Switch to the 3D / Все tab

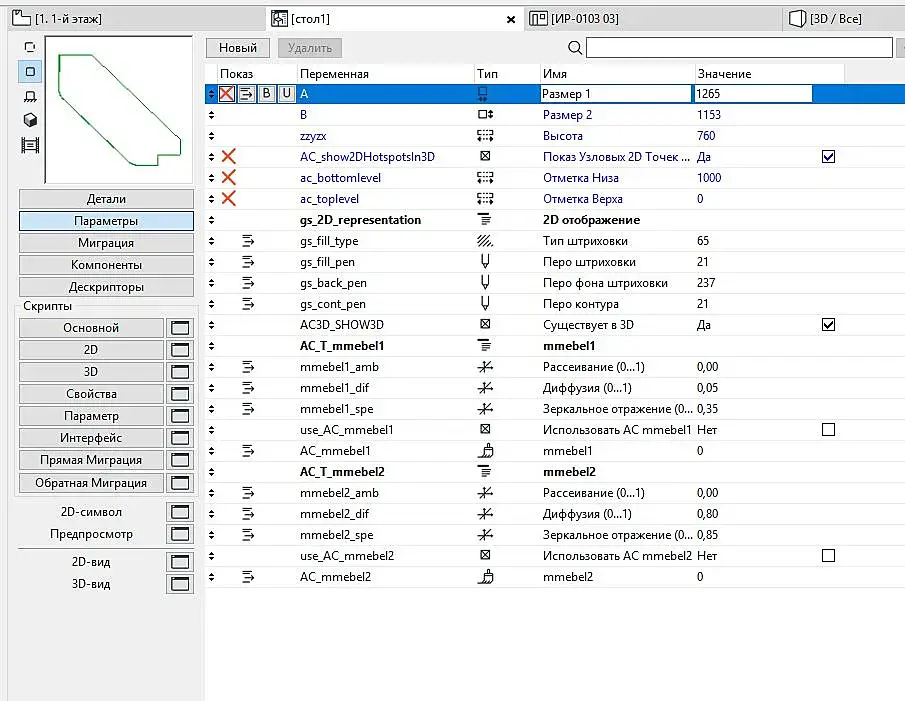pos(825,19)
